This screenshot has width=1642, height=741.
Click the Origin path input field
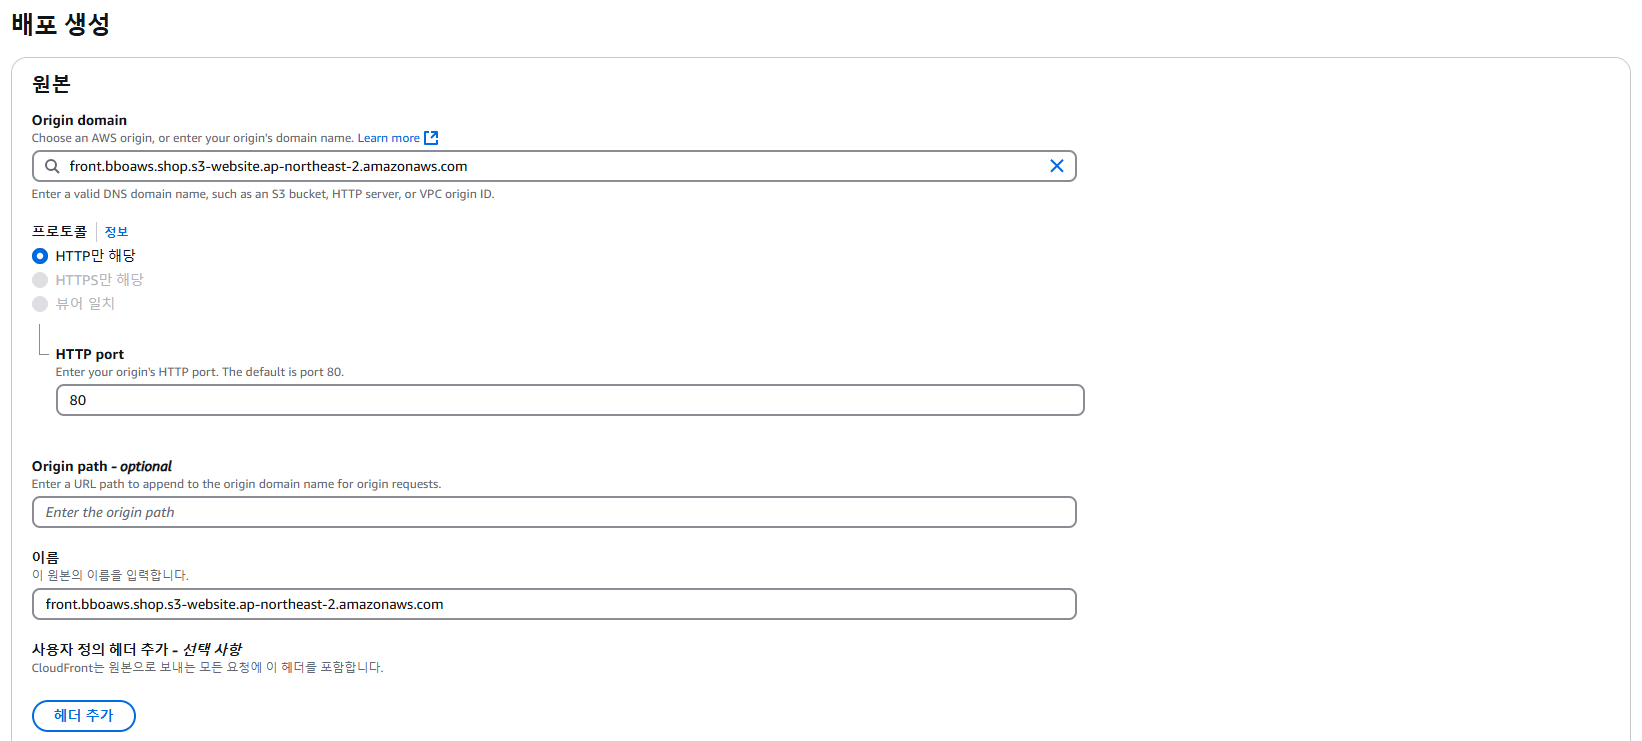[x=554, y=512]
